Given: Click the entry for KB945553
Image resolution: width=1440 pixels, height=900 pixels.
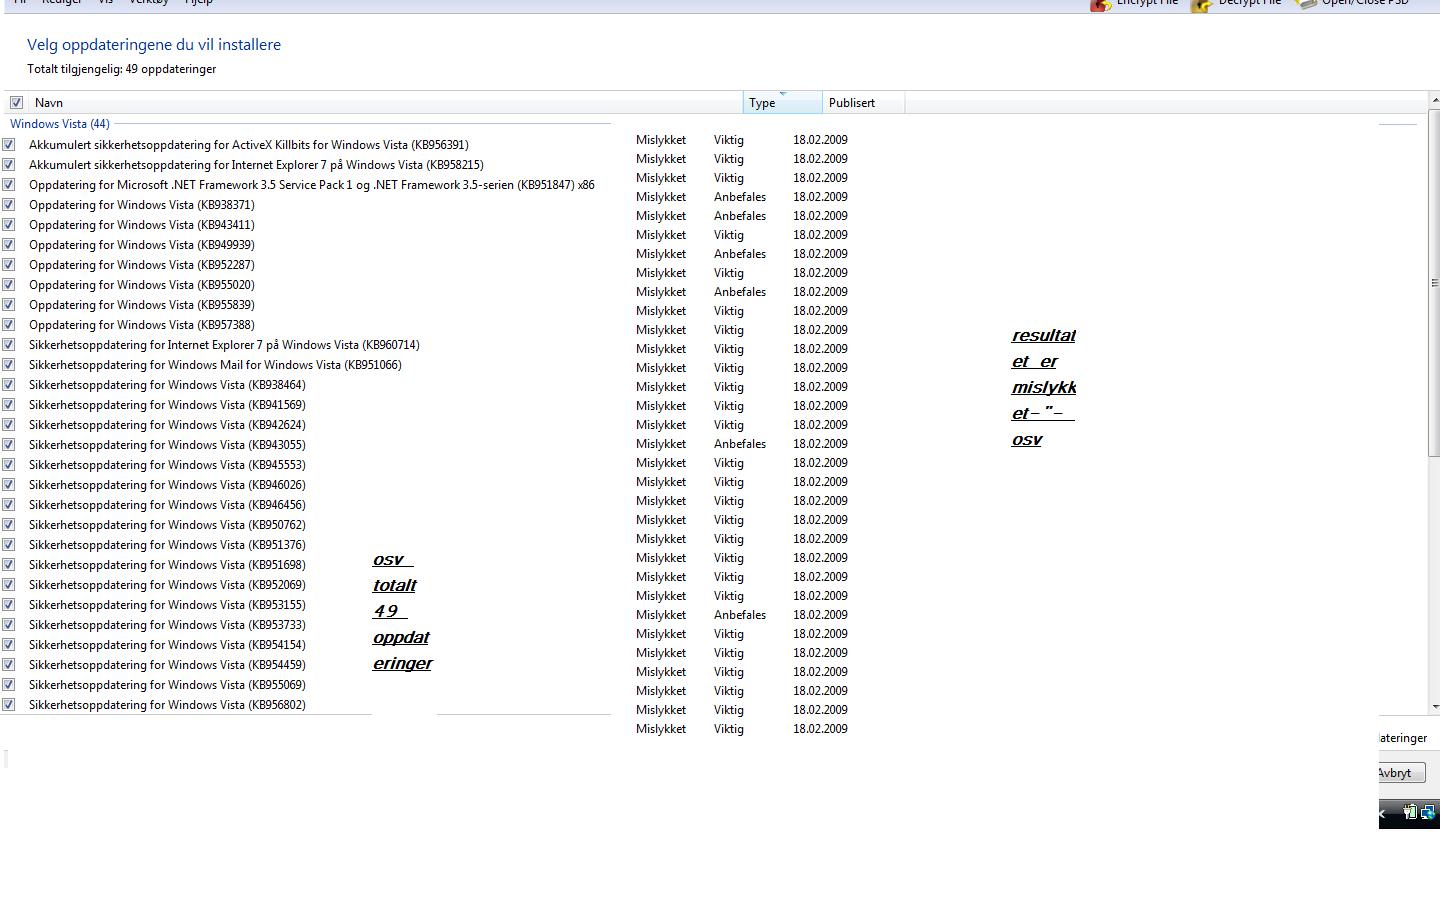Looking at the screenshot, I should click(x=167, y=464).
